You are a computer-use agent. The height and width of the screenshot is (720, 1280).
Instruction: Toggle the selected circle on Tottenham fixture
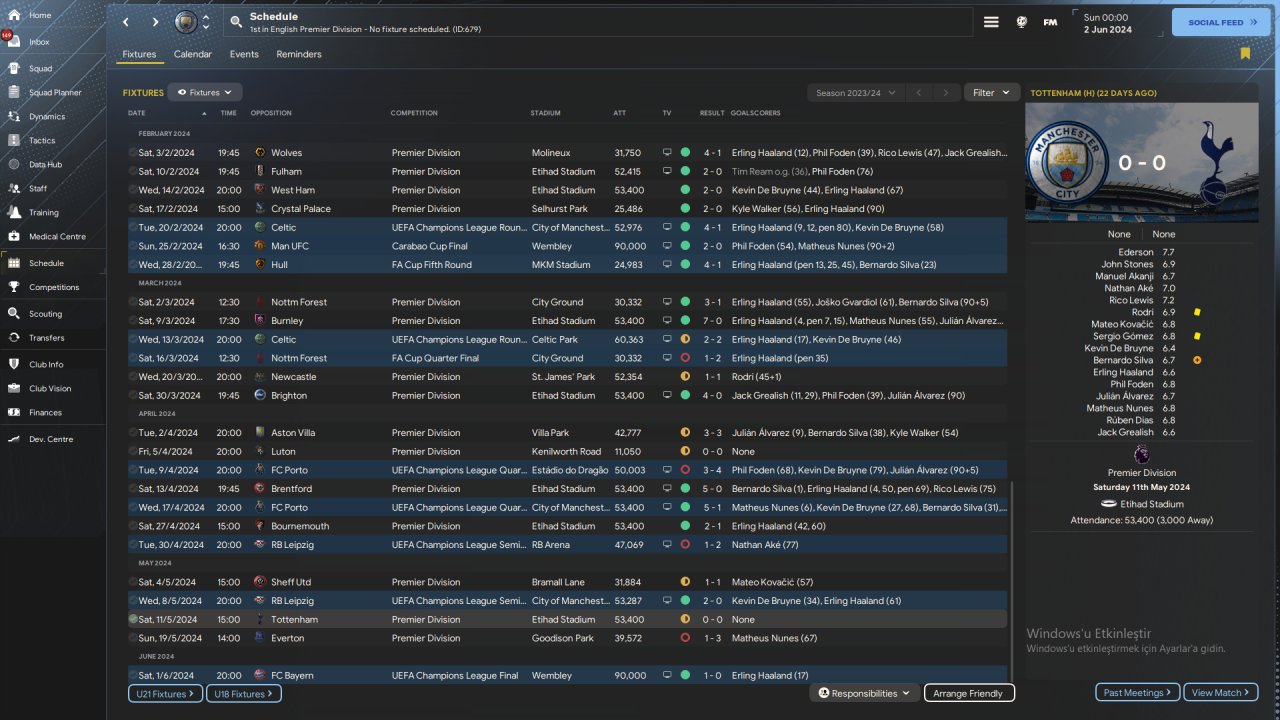tap(132, 619)
